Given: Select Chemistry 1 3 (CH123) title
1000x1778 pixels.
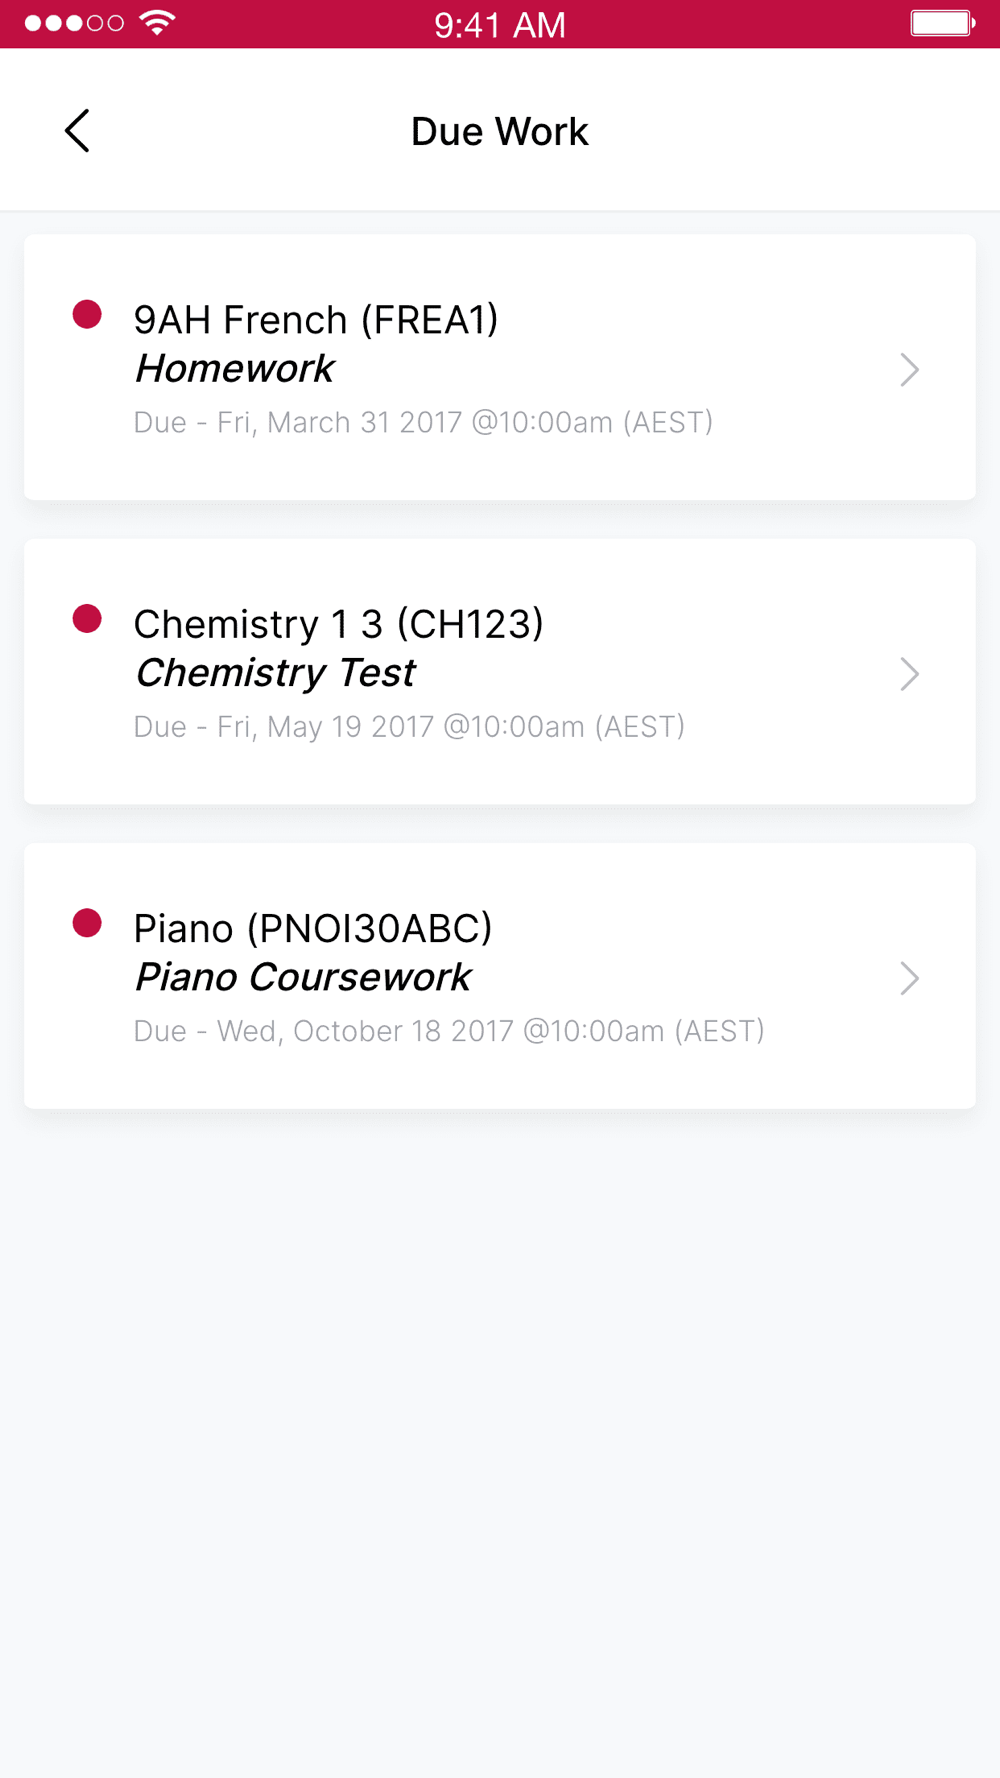Looking at the screenshot, I should (x=339, y=624).
